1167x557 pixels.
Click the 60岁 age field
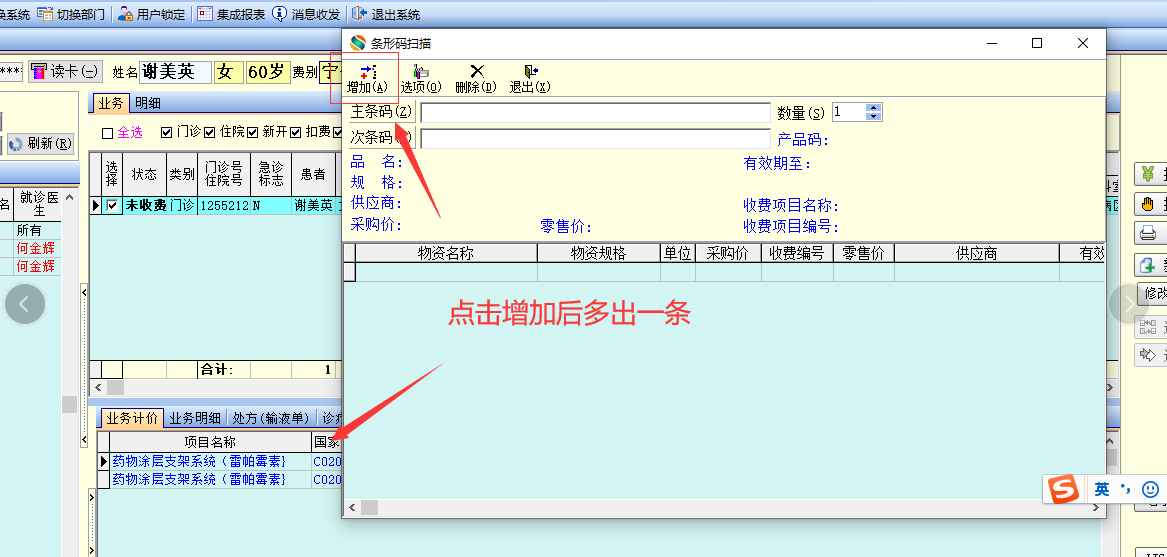(268, 71)
